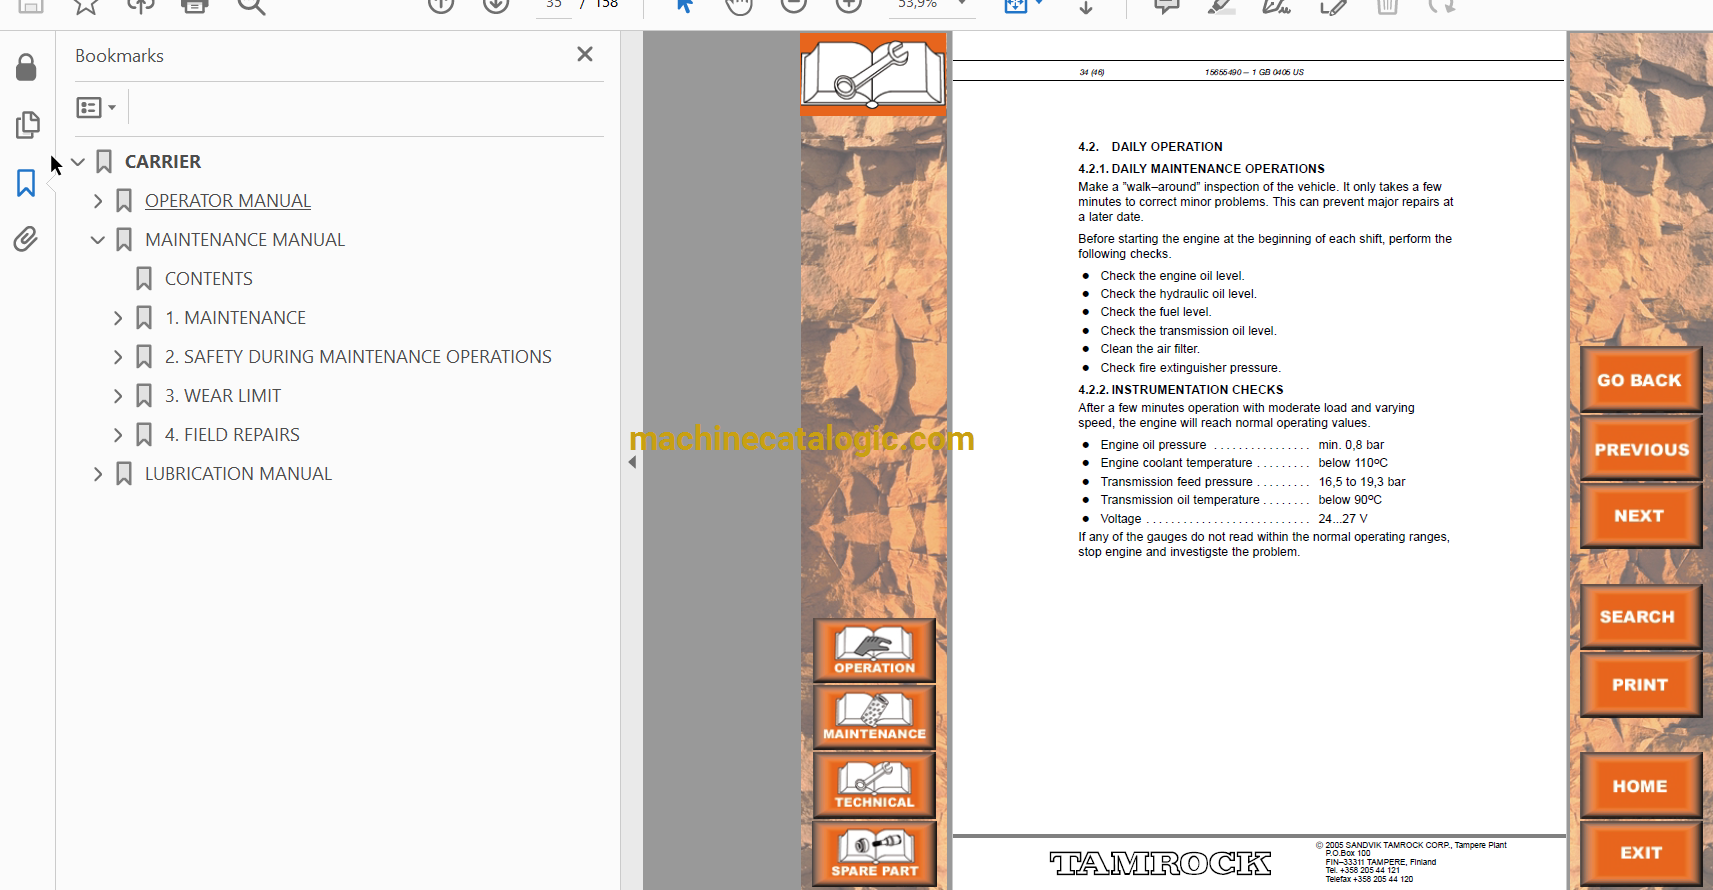This screenshot has width=1713, height=890.
Task: Click the fit page view icon
Action: coord(1016,5)
